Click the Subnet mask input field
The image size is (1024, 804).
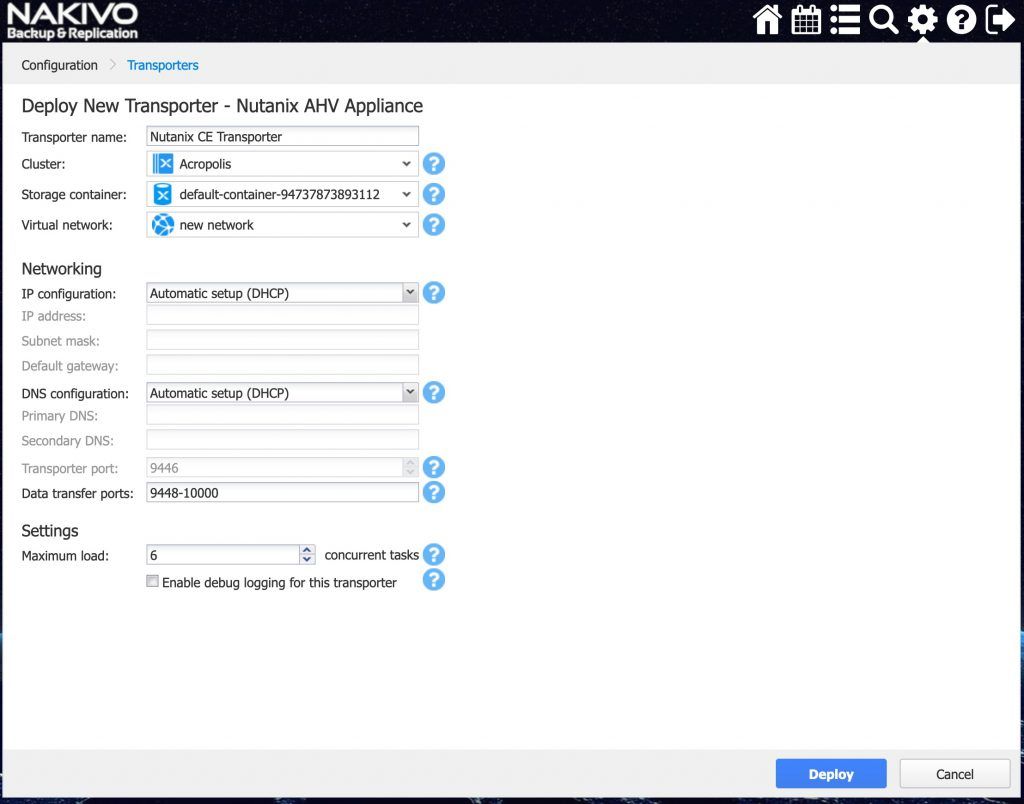[x=282, y=340]
